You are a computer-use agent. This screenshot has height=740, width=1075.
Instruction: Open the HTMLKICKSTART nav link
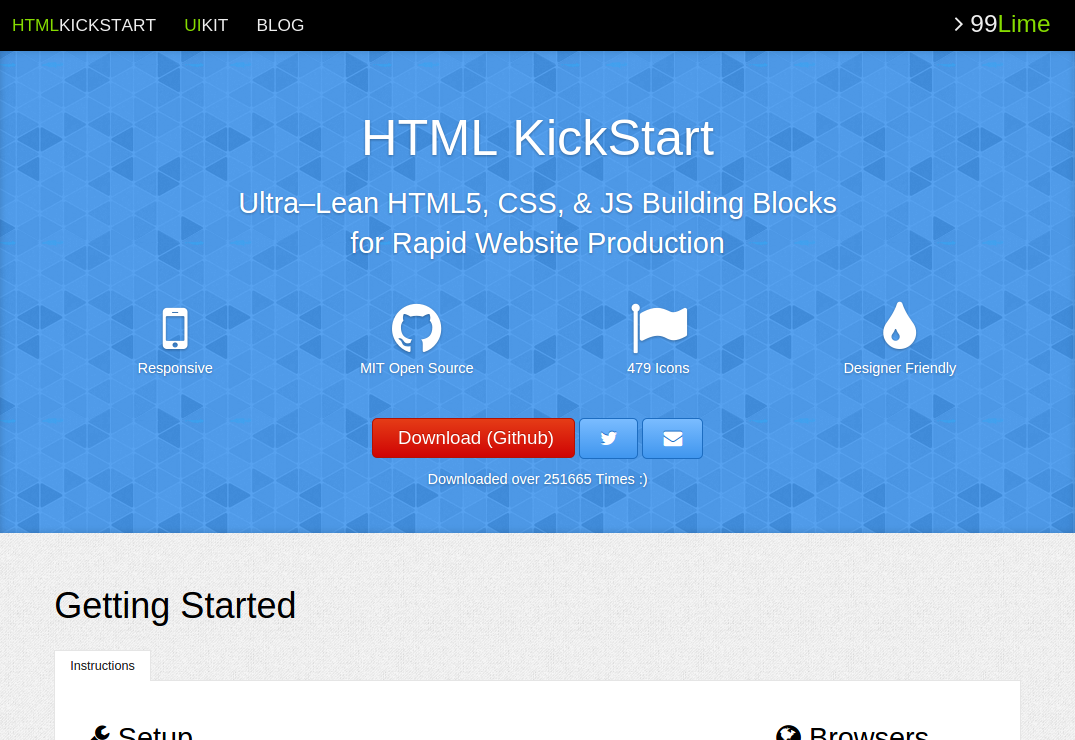tap(84, 25)
